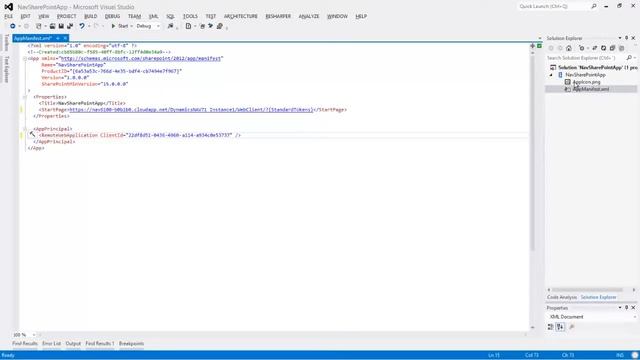Viewport: 640px width, 360px height.
Task: Open the VIEW menu
Action: pos(44,16)
